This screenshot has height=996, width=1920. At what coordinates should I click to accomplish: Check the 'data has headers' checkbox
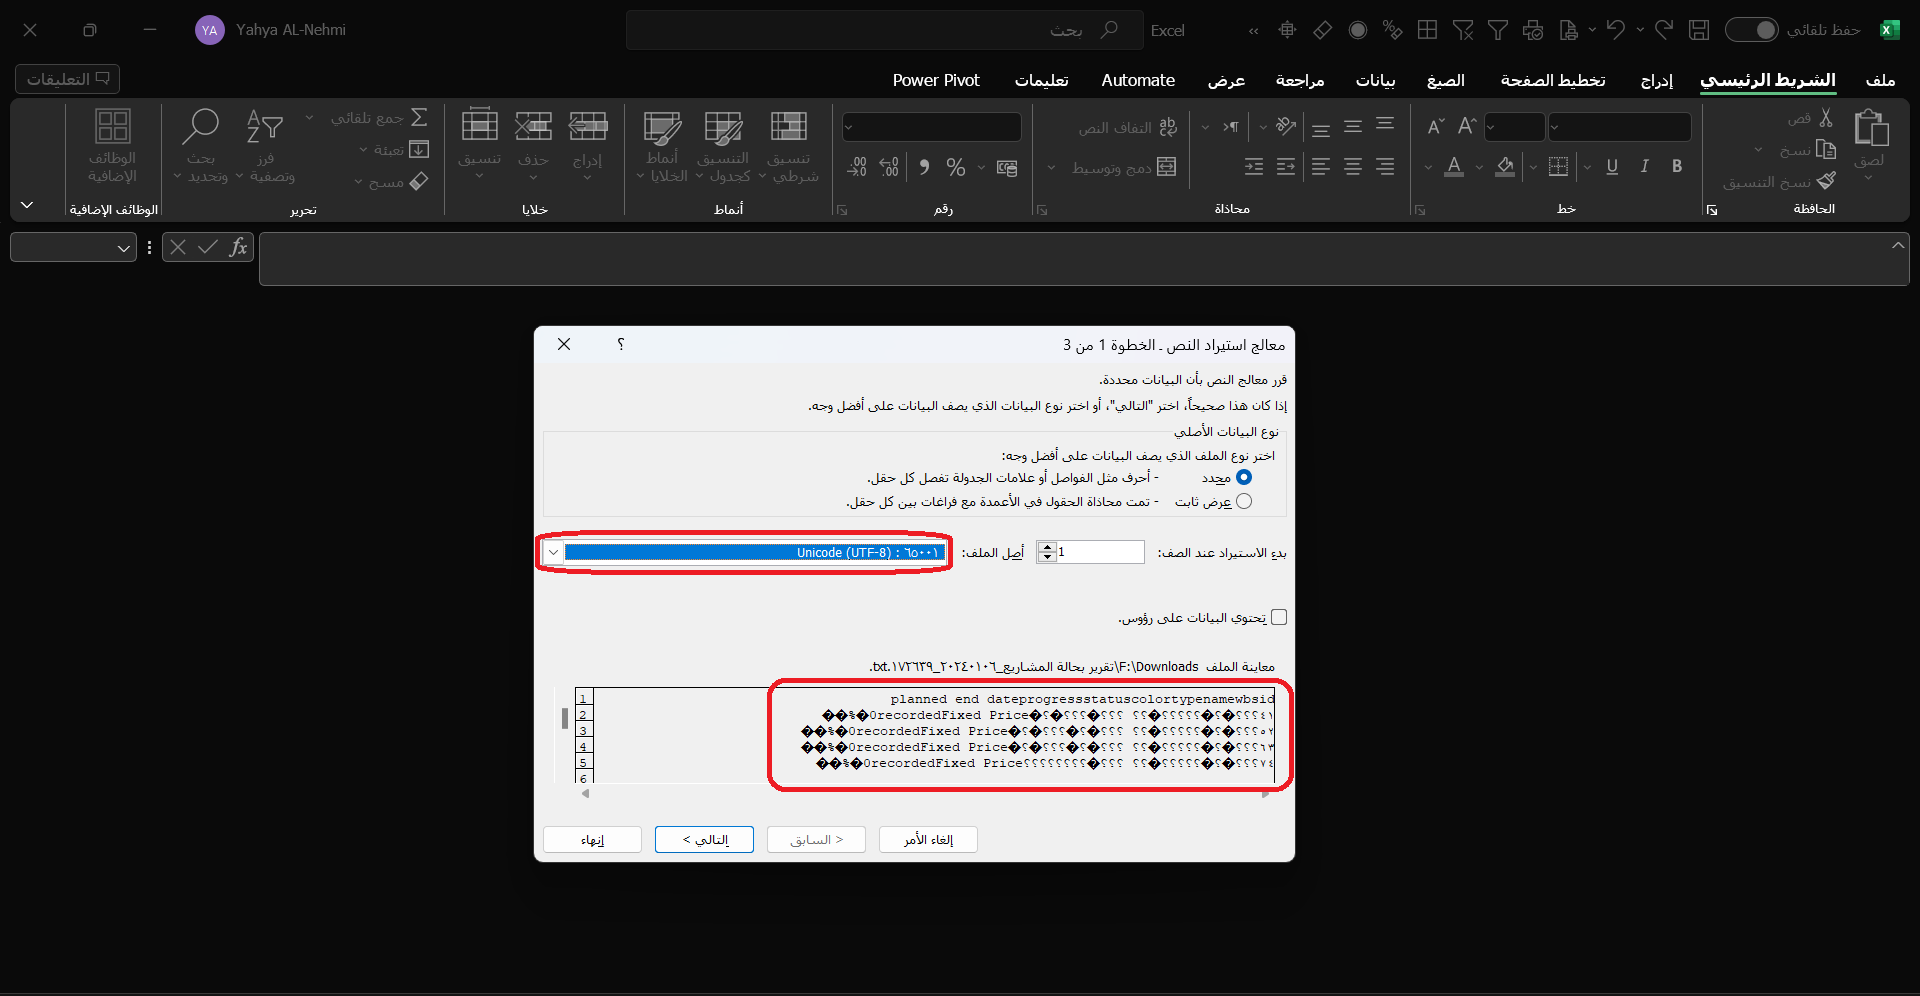tap(1279, 618)
